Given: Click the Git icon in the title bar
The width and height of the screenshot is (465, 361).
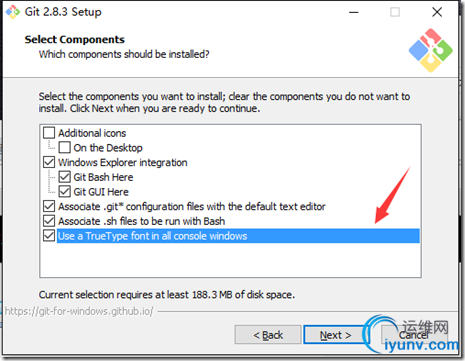Looking at the screenshot, I should pyautogui.click(x=13, y=12).
